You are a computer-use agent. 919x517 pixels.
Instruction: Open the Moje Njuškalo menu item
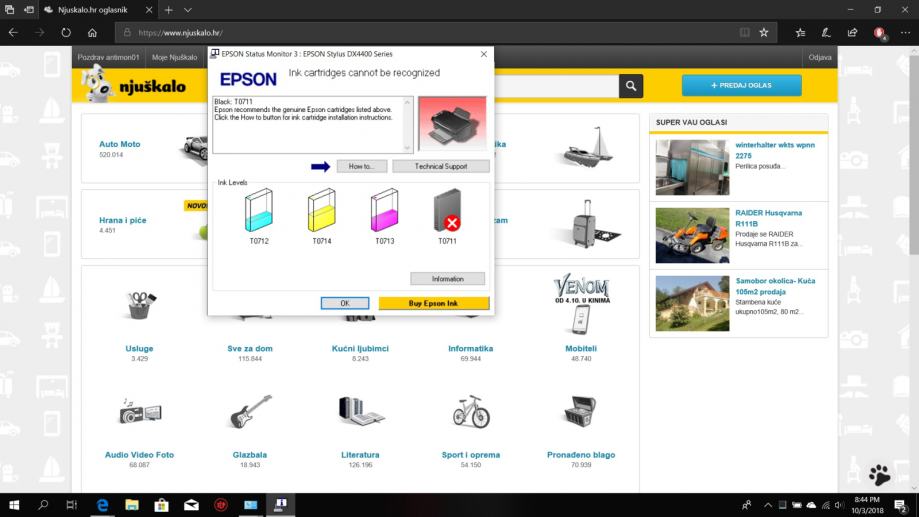coord(175,57)
